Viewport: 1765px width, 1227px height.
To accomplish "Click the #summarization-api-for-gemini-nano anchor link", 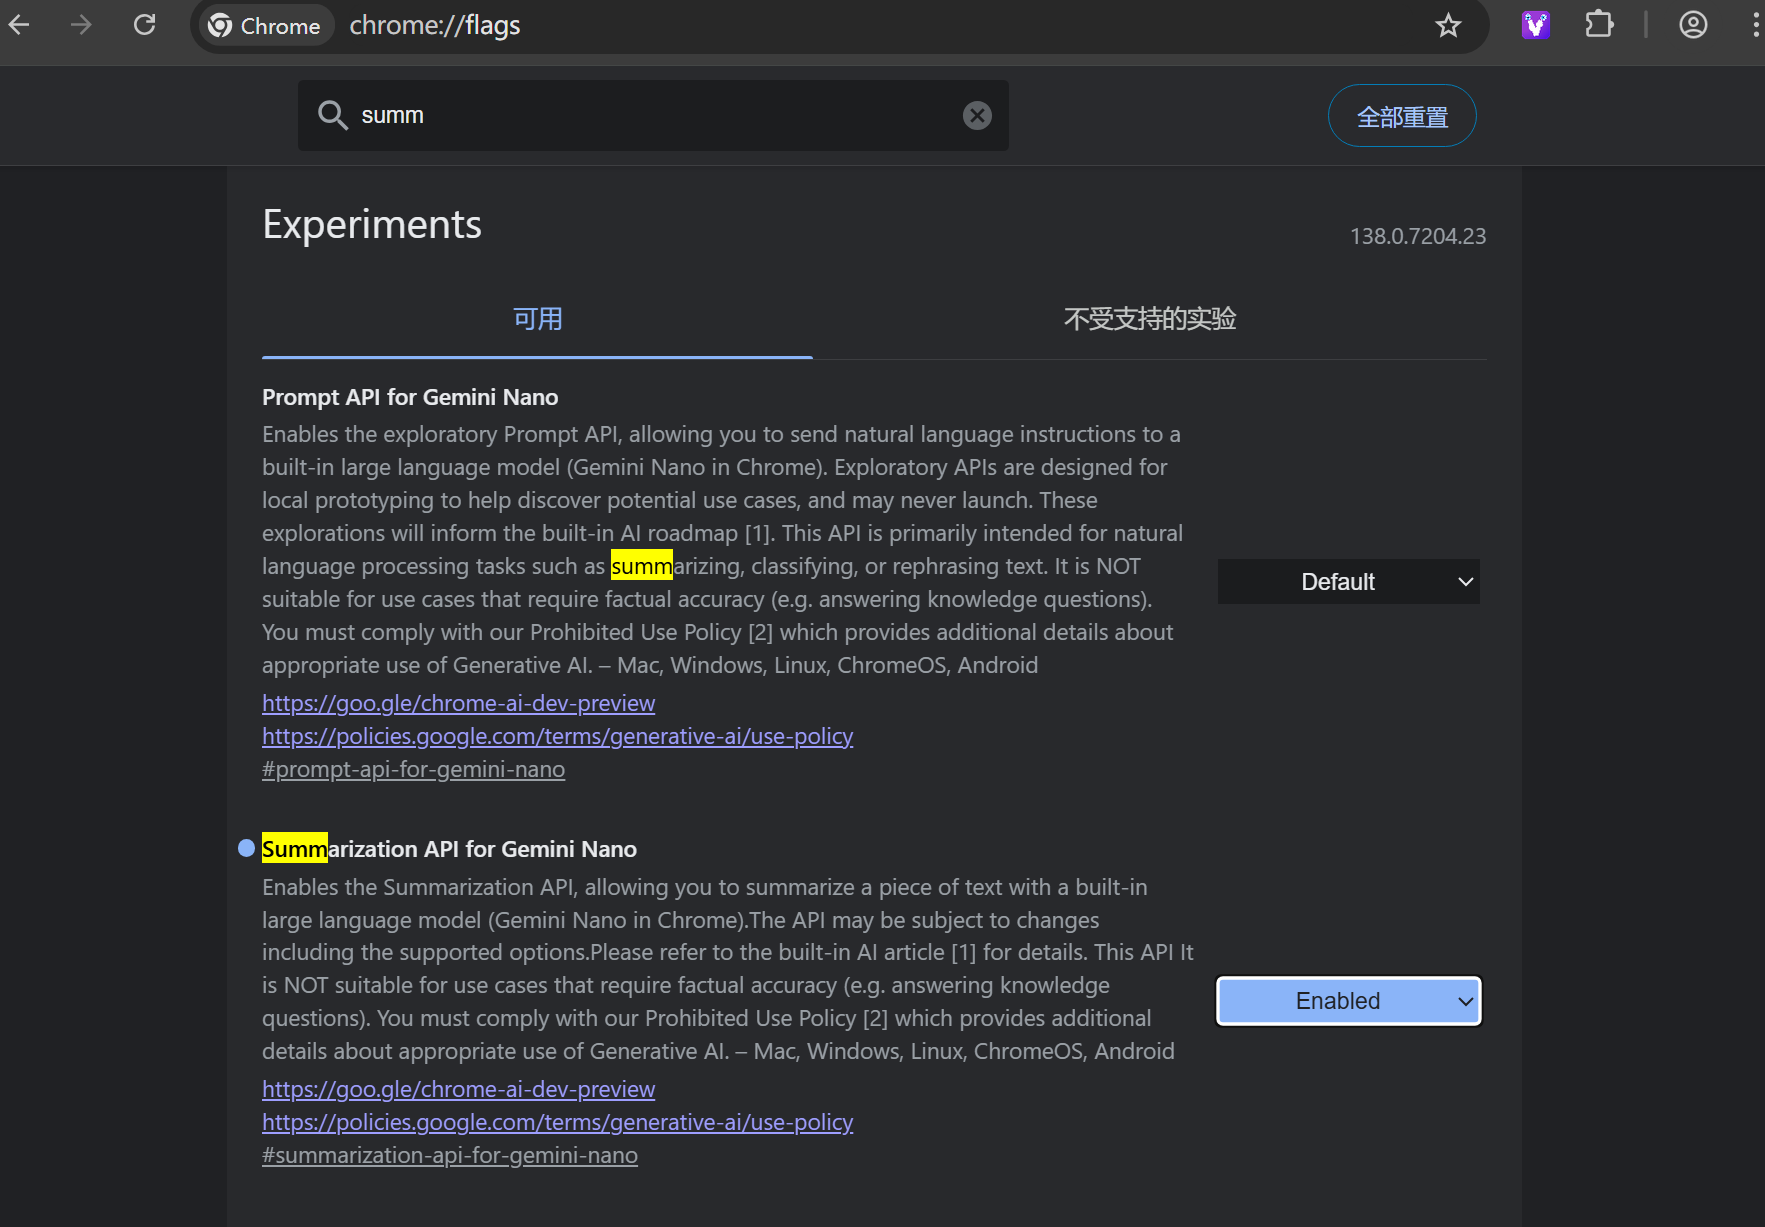I will click(449, 1155).
